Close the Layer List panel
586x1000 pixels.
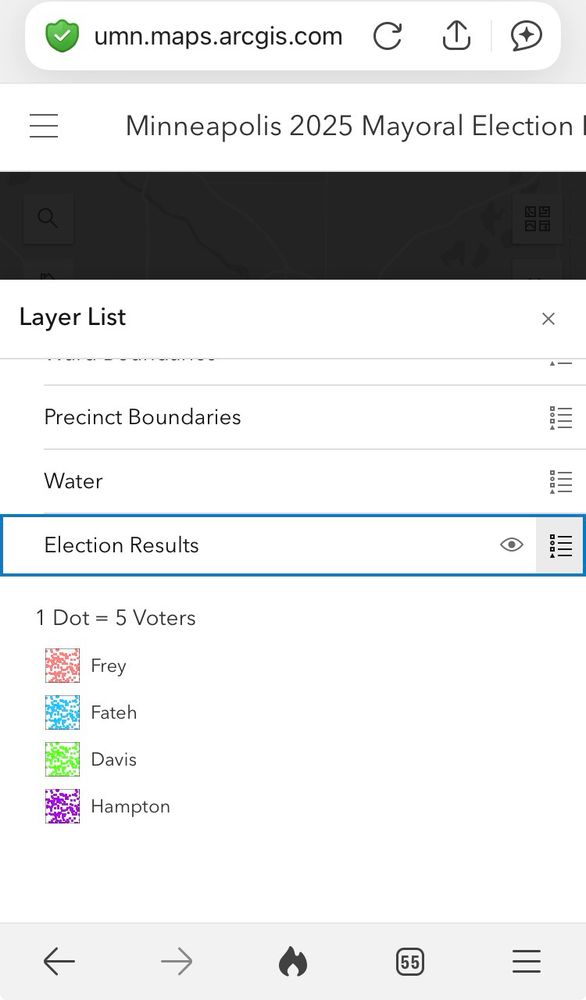[x=548, y=318]
